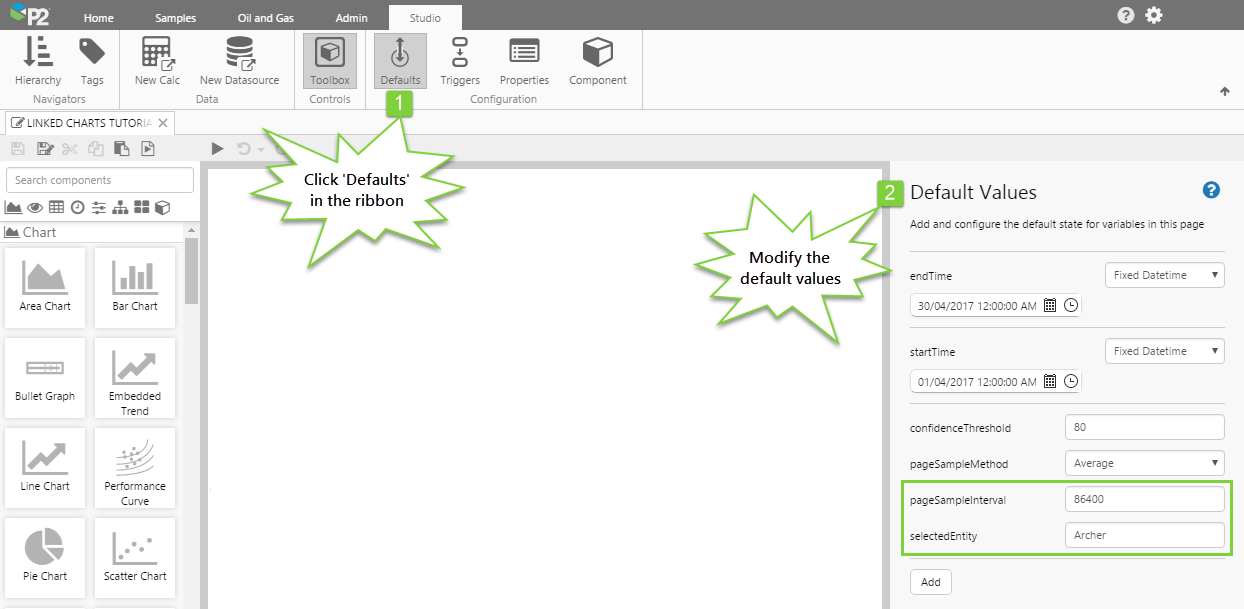This screenshot has width=1244, height=609.
Task: Open the settings gear in top bar
Action: point(1154,16)
